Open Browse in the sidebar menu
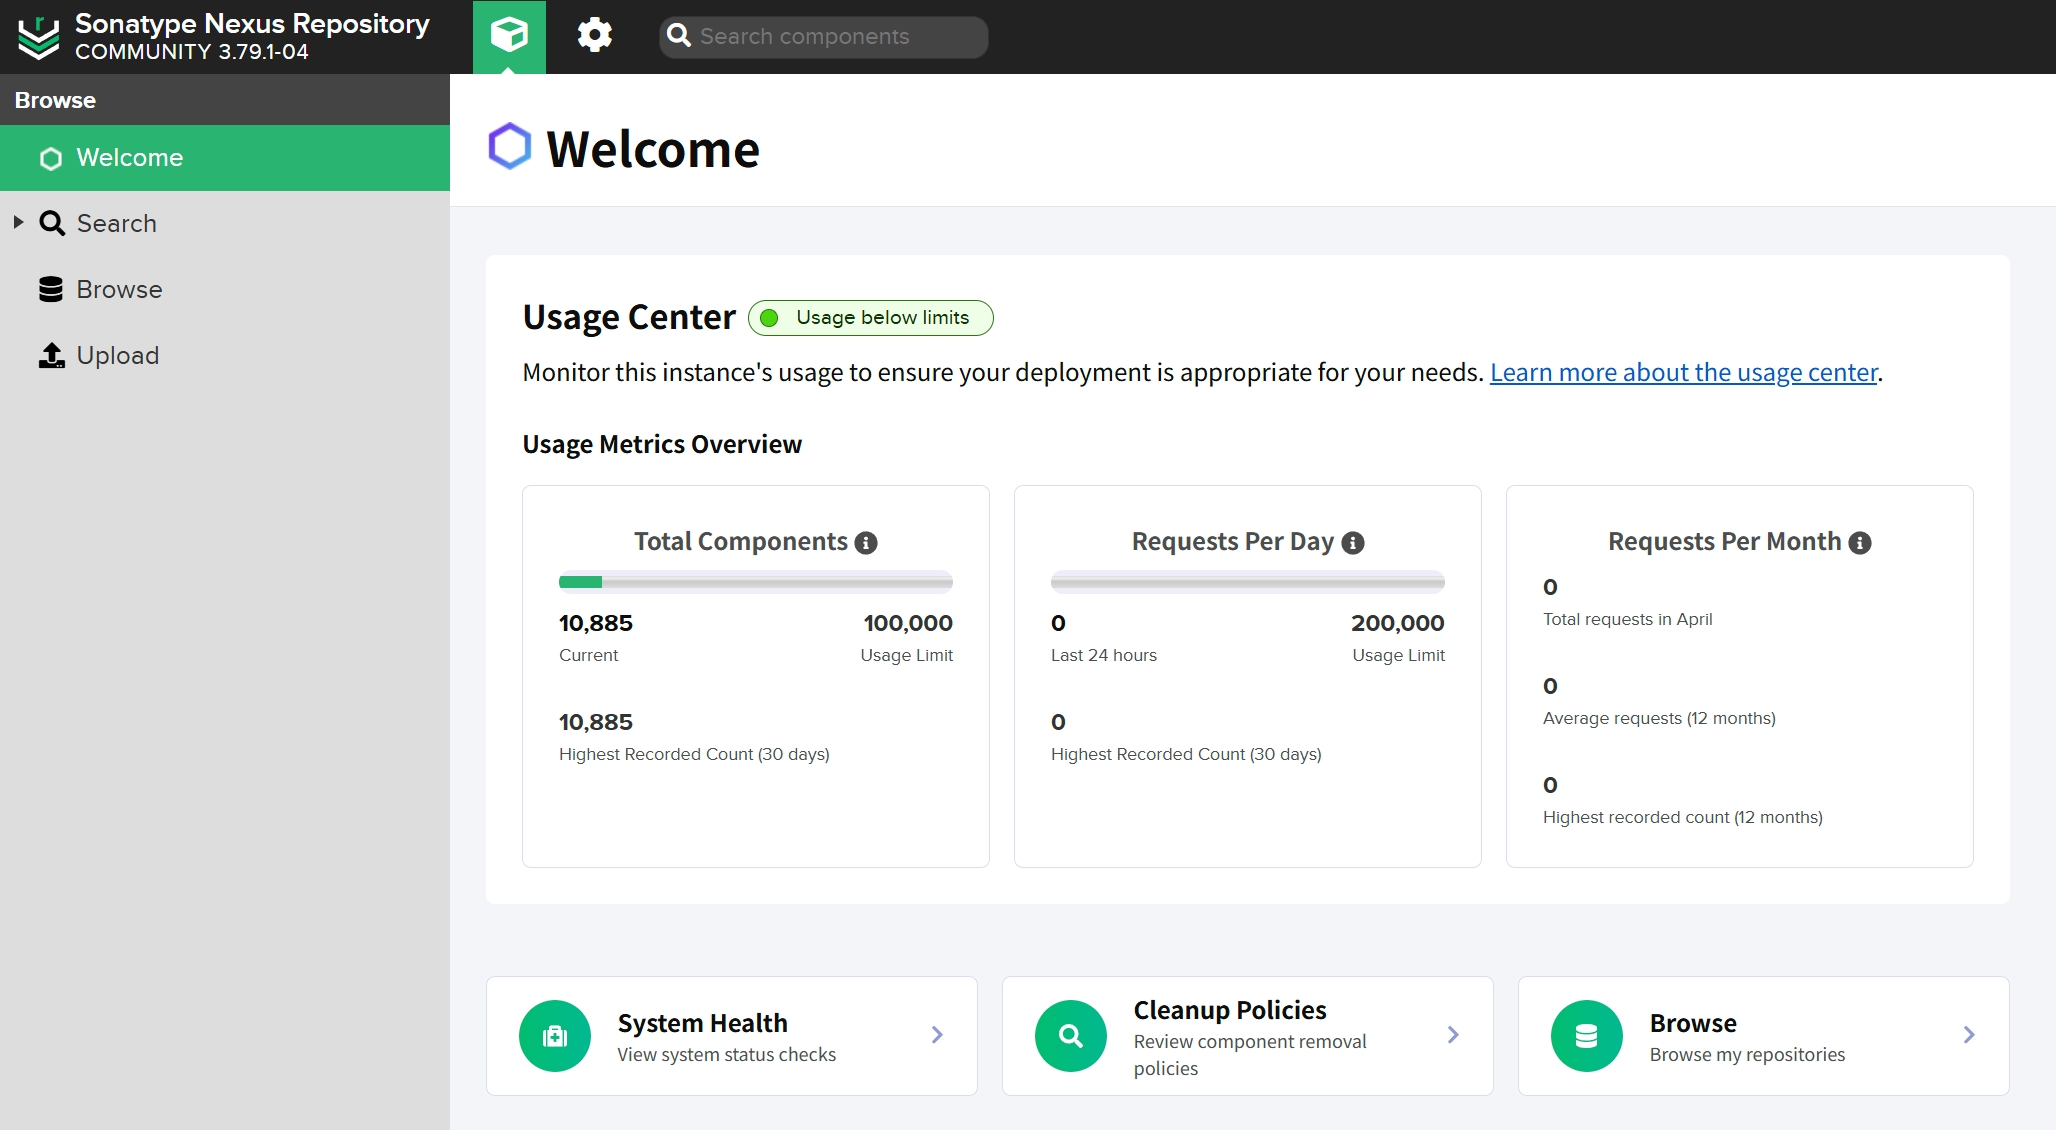Viewport: 2056px width, 1130px height. (x=119, y=290)
